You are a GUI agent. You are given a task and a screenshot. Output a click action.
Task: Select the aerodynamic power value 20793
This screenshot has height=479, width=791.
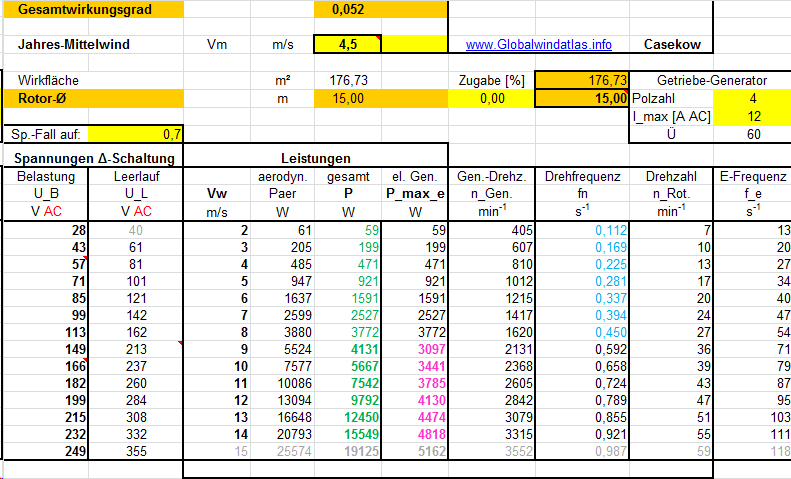pos(282,435)
